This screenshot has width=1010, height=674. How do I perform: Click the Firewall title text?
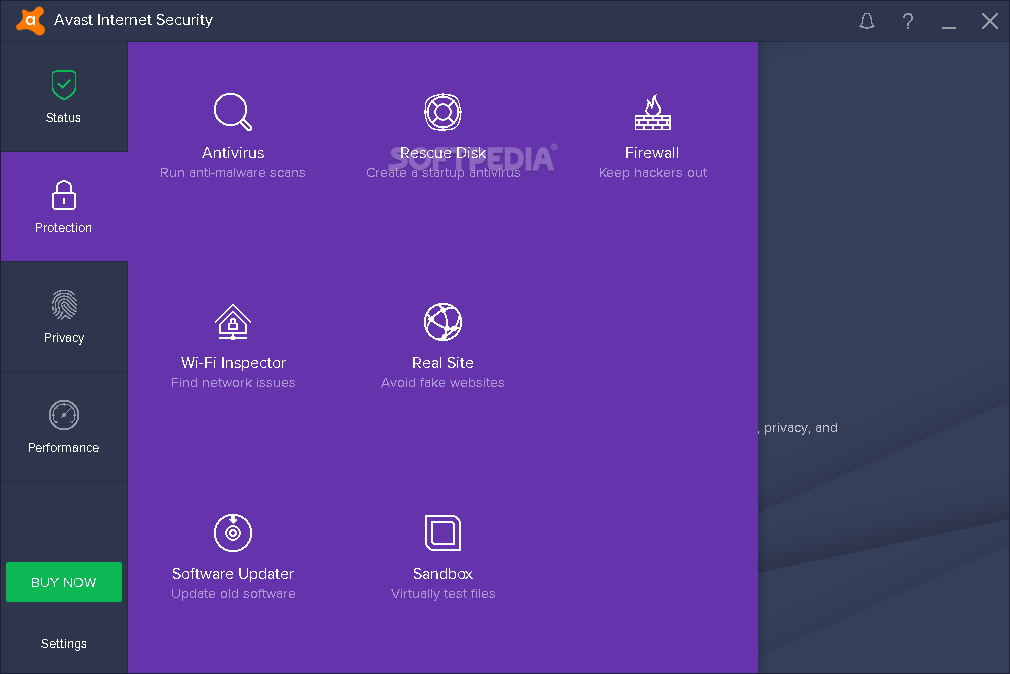click(x=652, y=153)
